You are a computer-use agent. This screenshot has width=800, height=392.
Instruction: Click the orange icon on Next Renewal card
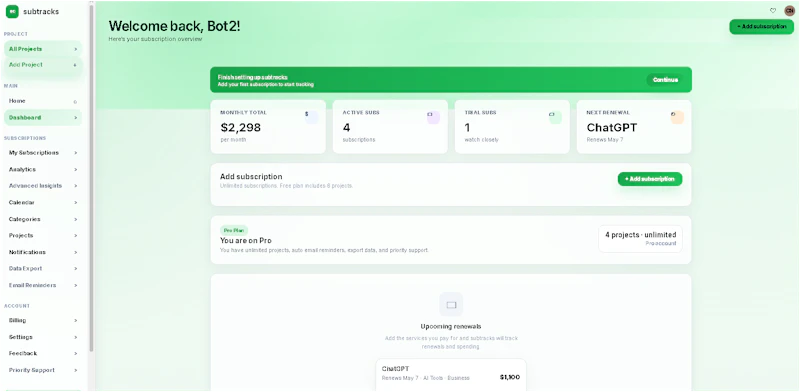[677, 117]
